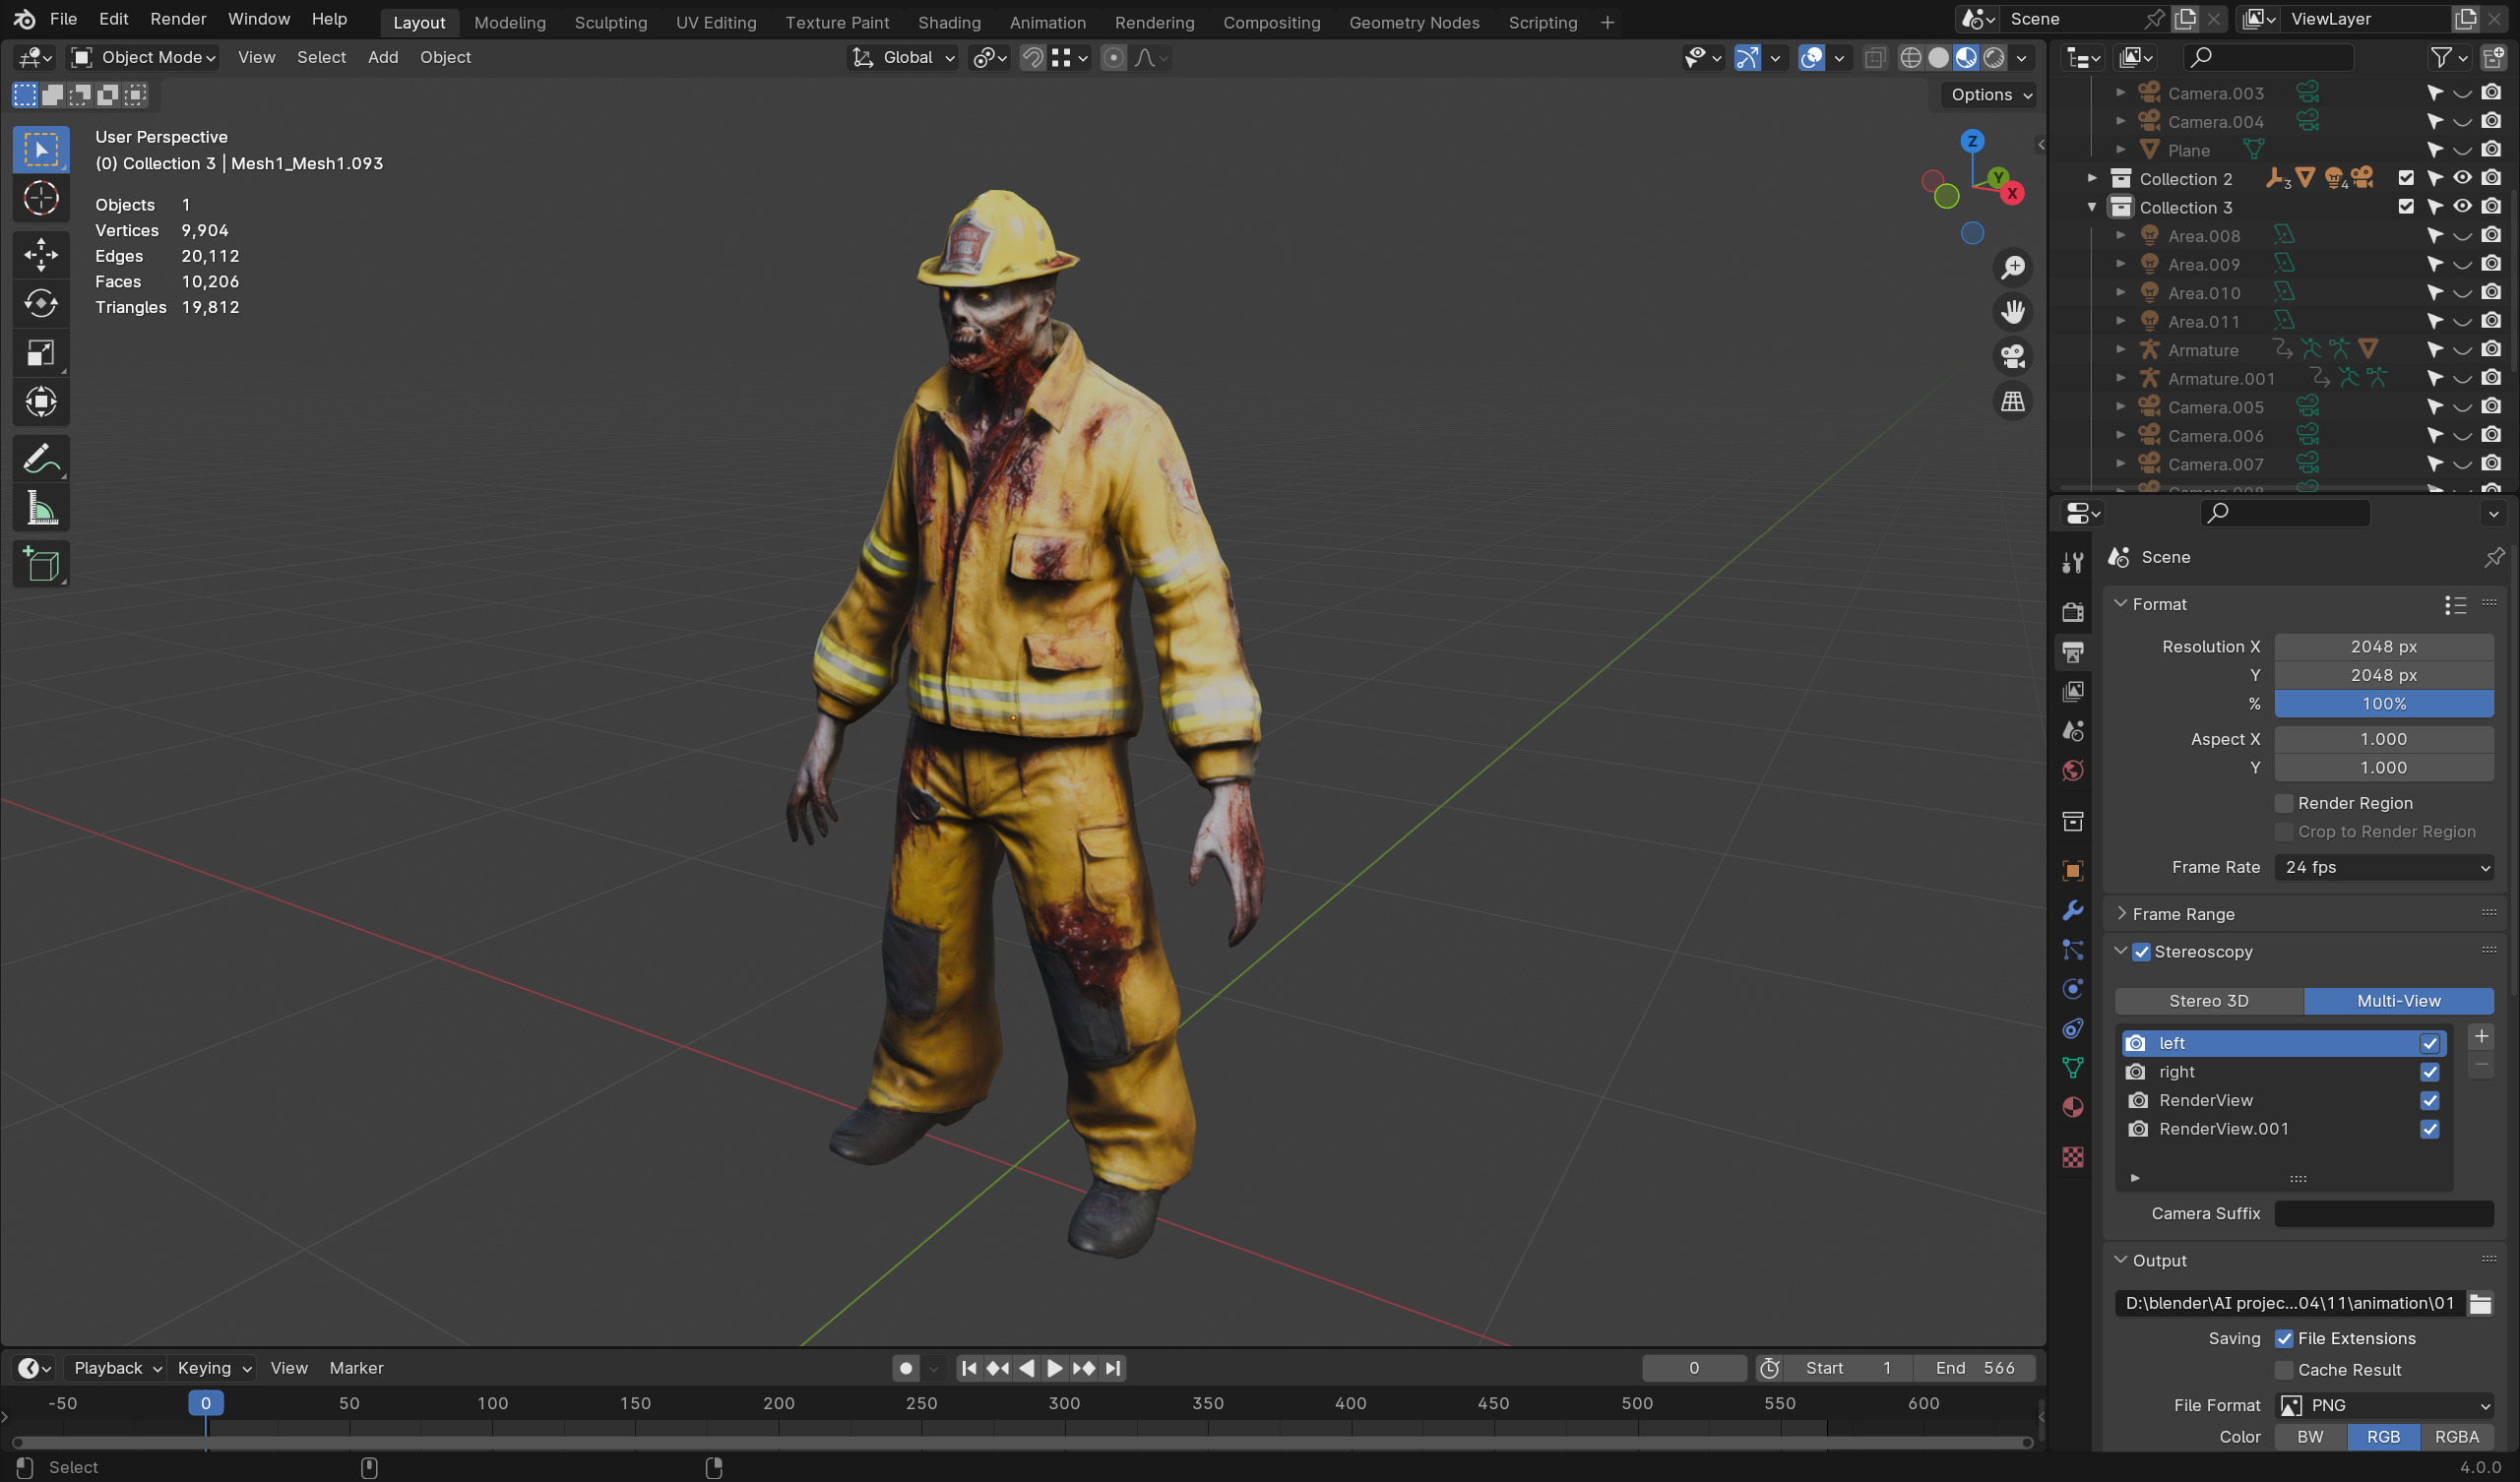The width and height of the screenshot is (2520, 1482).
Task: Click the pan view hand icon
Action: pos(2012,313)
